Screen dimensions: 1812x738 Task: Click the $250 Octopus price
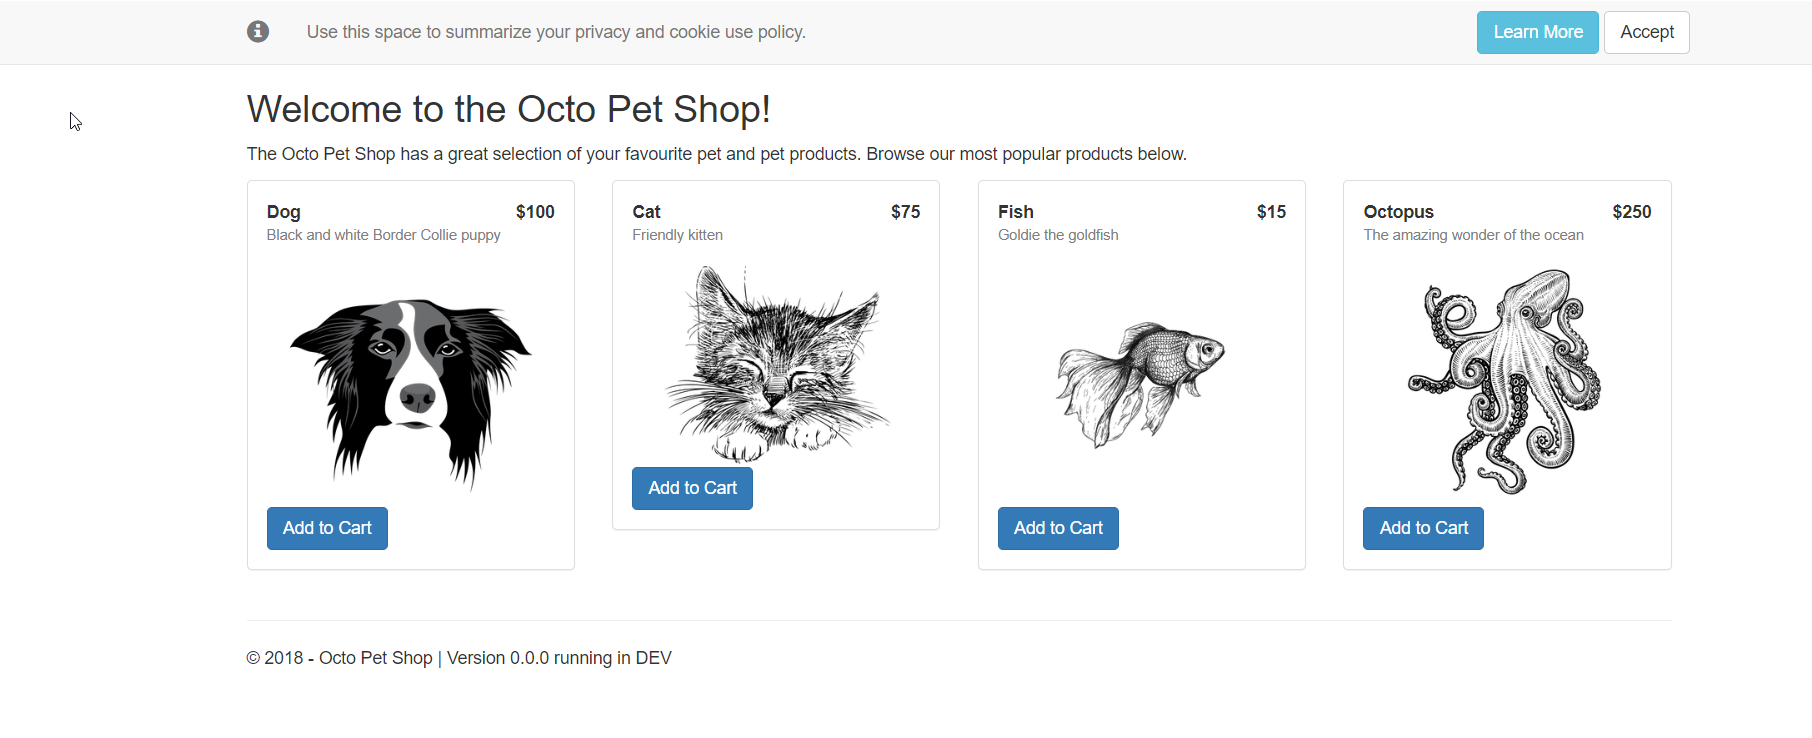pyautogui.click(x=1631, y=212)
